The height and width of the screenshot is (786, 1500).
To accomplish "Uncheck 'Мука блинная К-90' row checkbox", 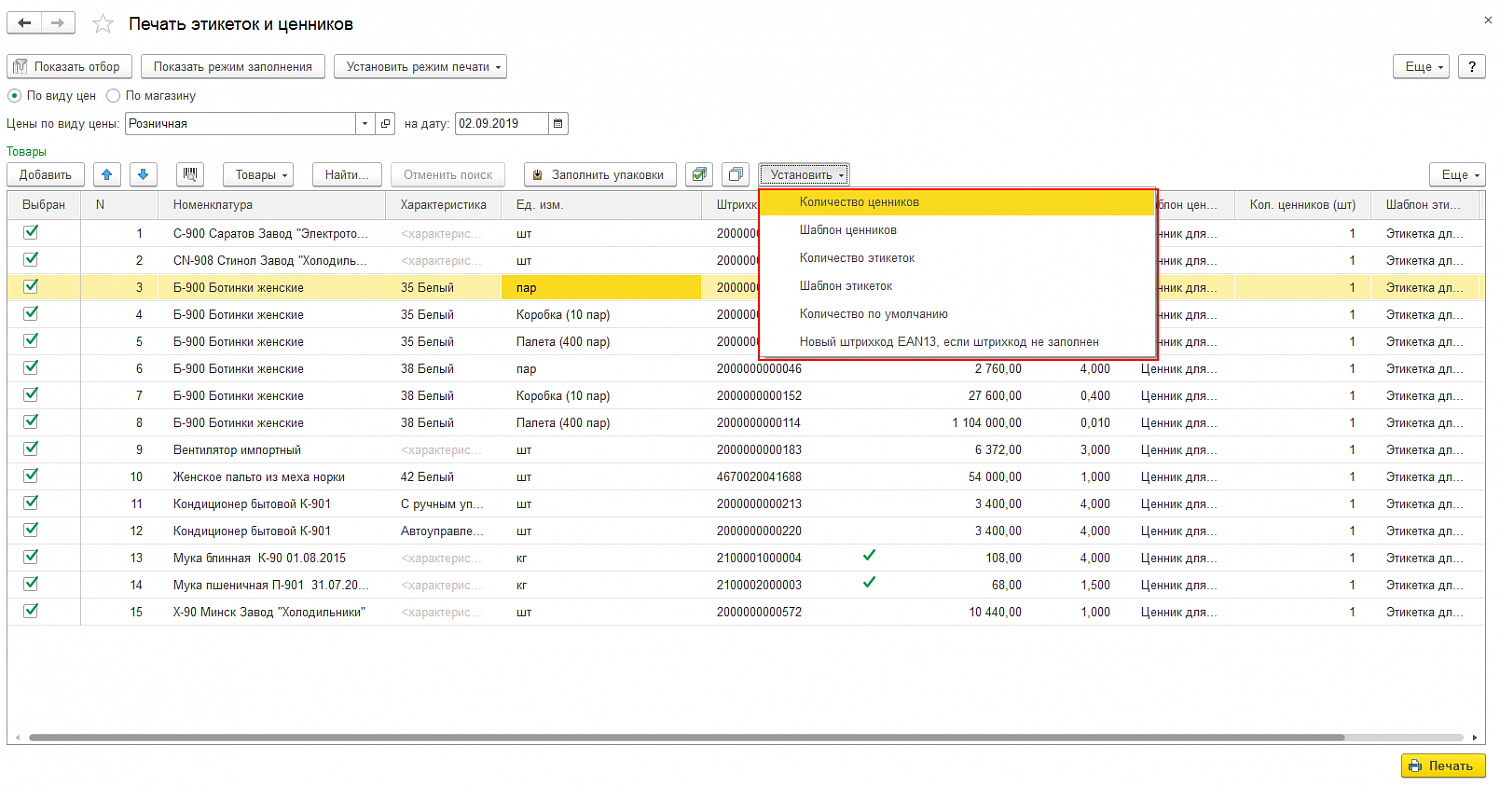I will (x=31, y=556).
